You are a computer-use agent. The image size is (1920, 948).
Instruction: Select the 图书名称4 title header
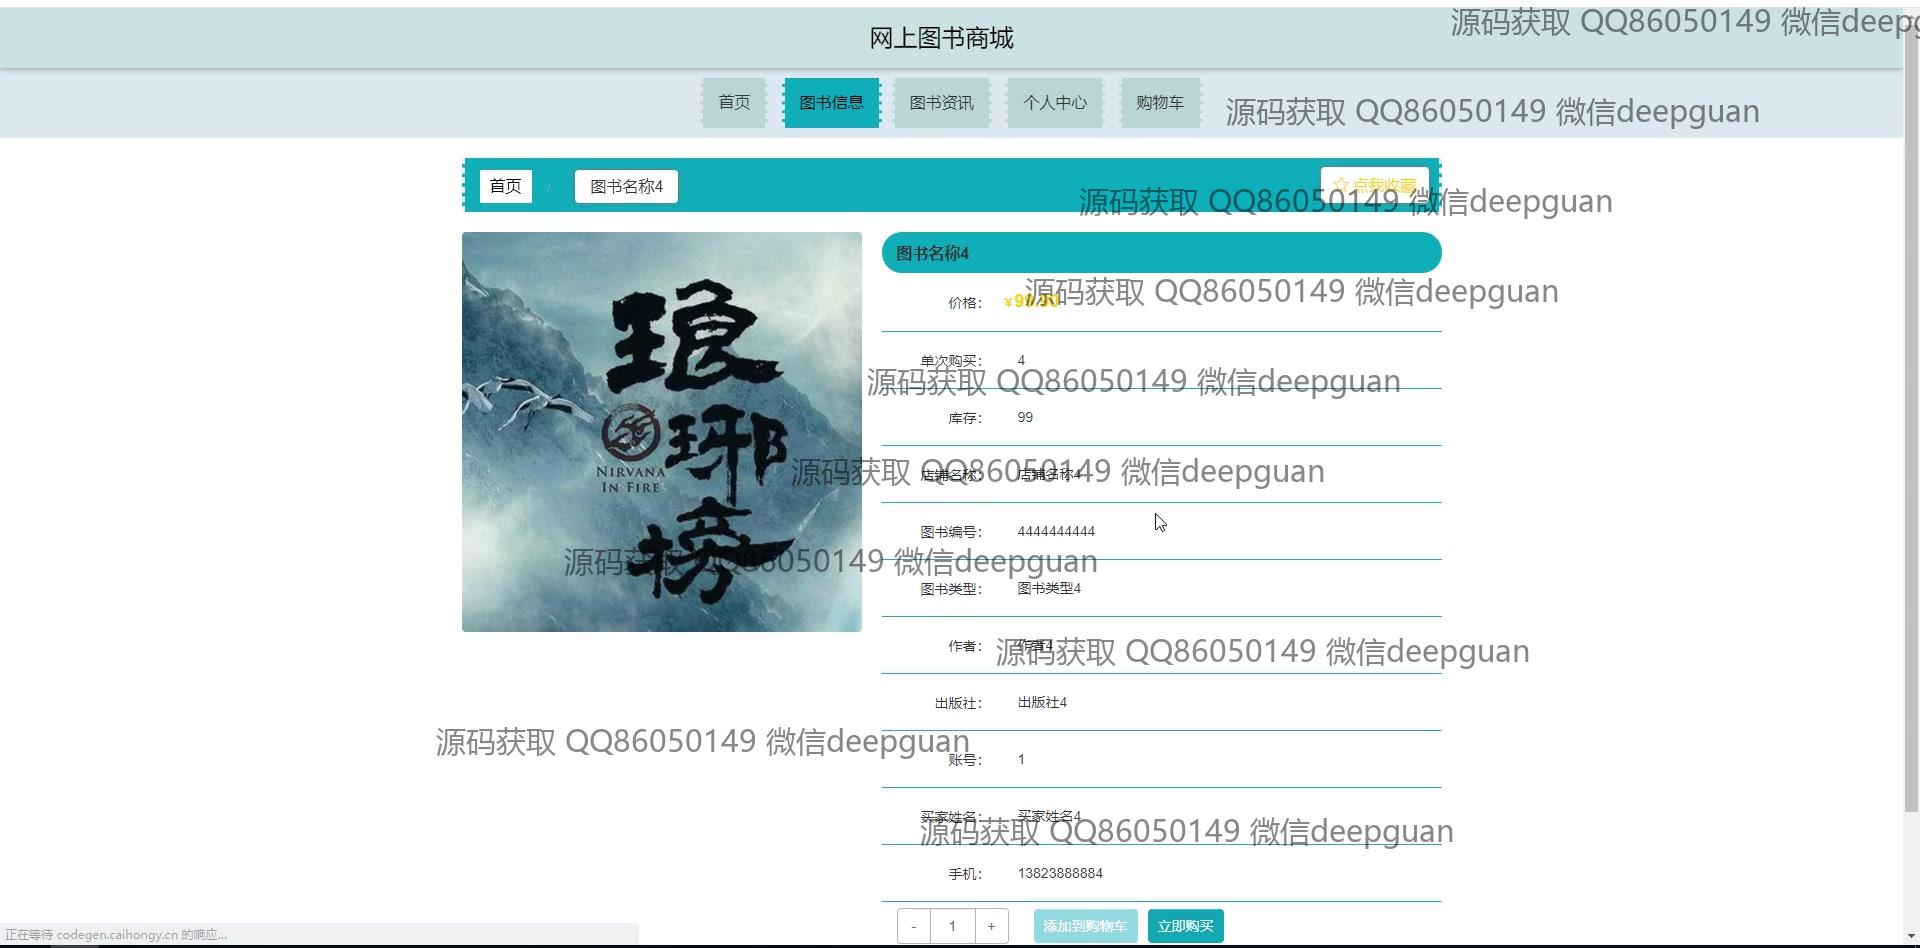1162,253
